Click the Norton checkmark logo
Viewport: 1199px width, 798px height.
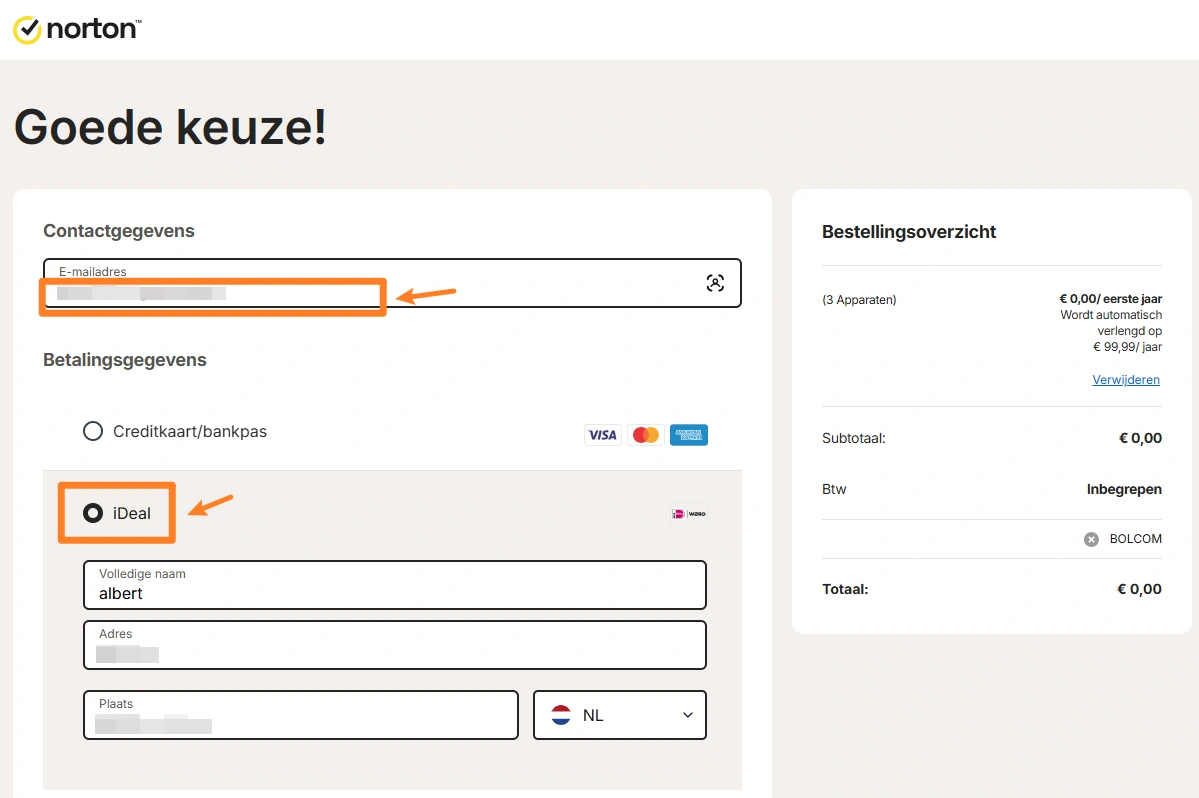27,30
